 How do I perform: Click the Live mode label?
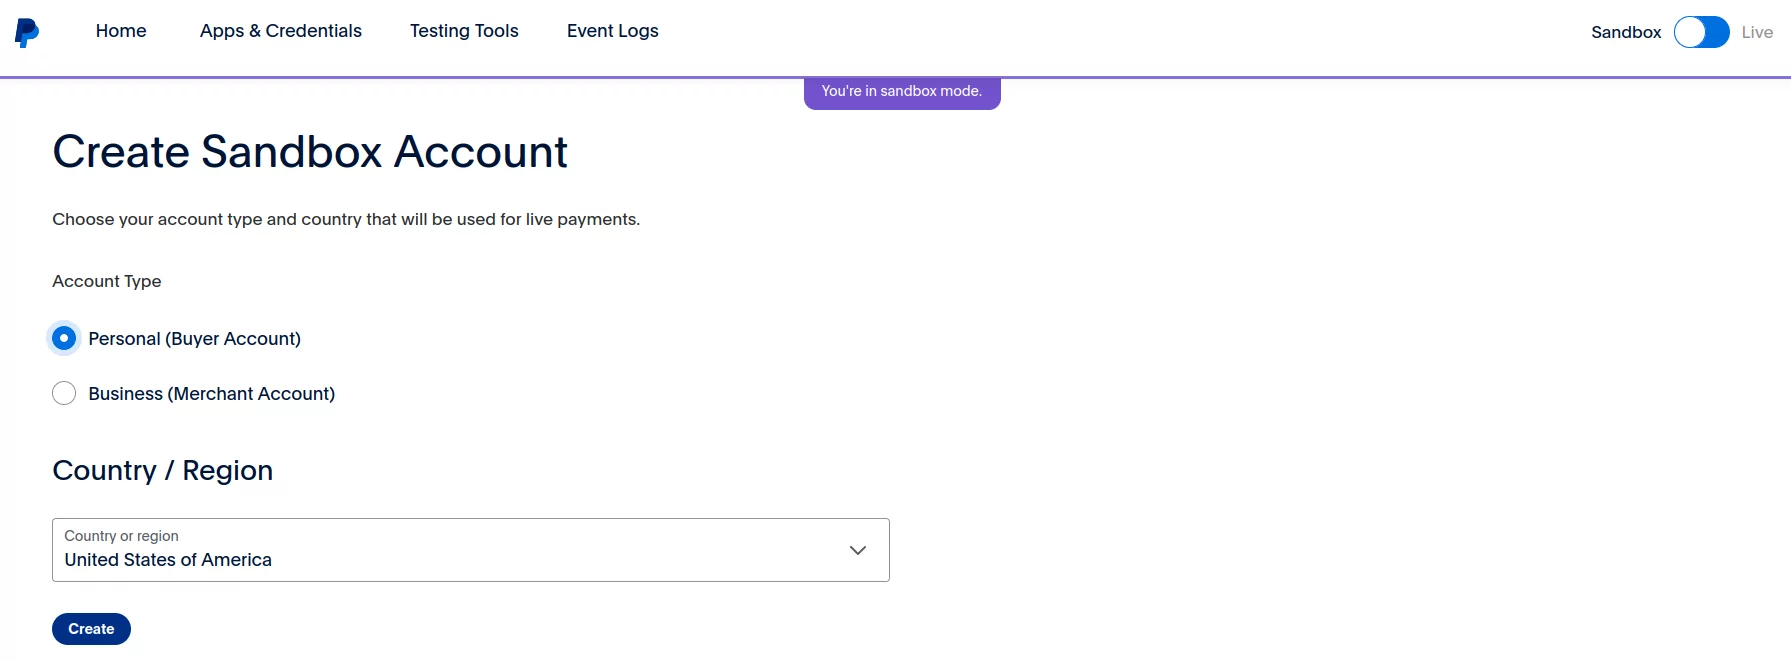1757,32
